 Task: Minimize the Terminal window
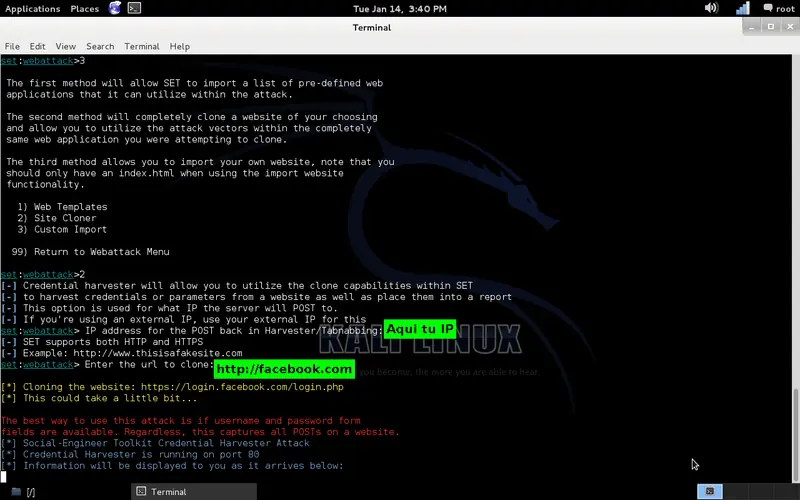coord(751,27)
